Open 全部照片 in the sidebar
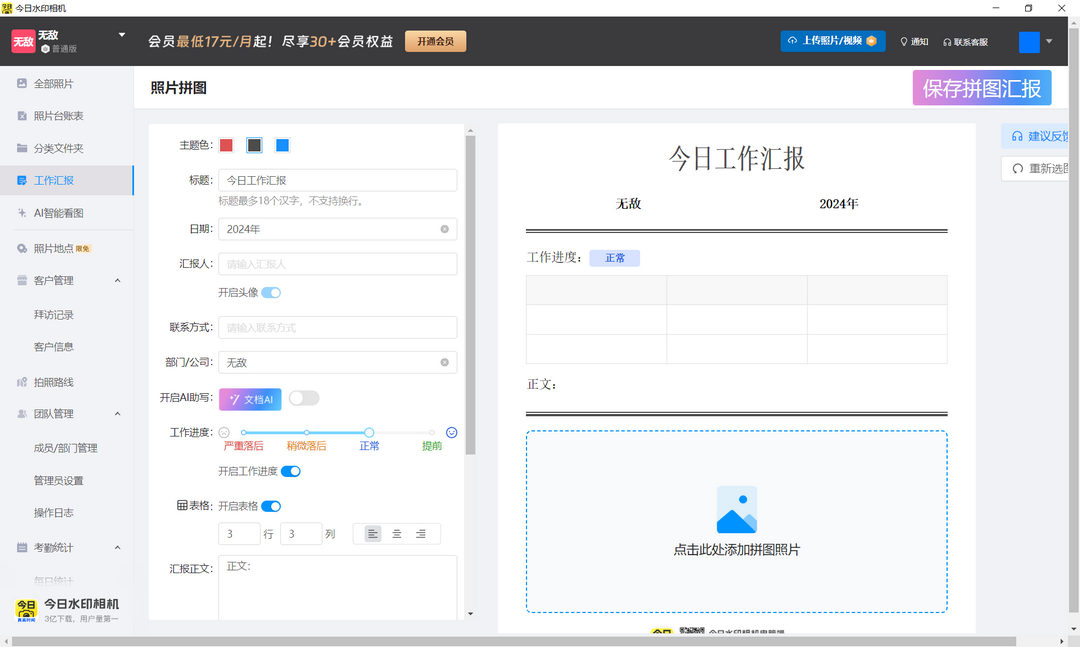Screen dimensions: 1080x647 53,84
